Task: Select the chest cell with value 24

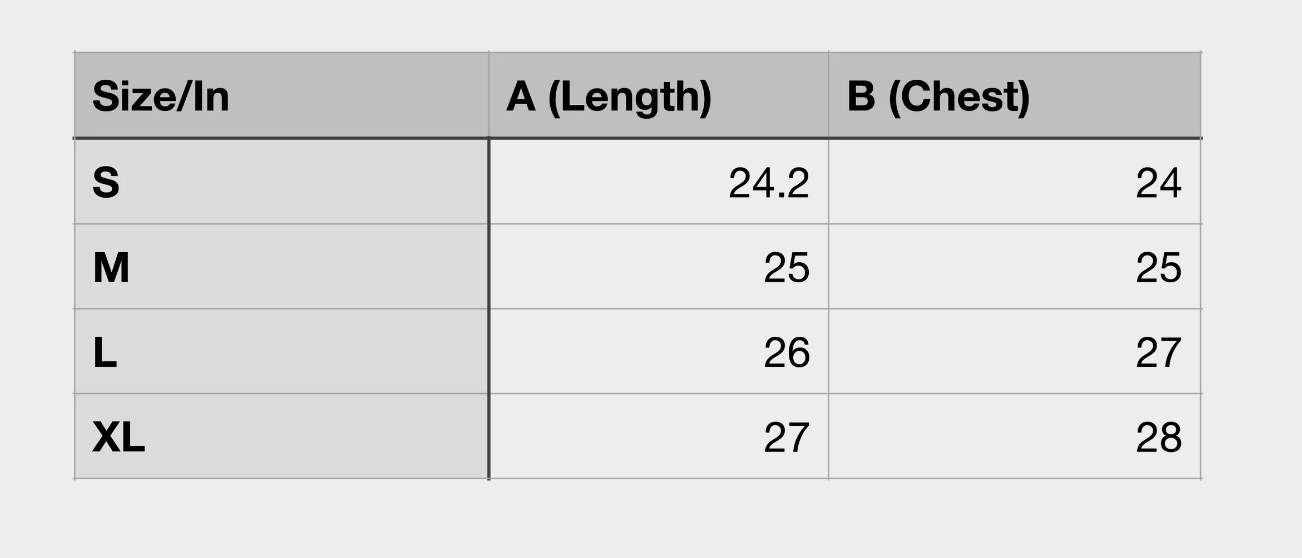Action: coord(1014,181)
